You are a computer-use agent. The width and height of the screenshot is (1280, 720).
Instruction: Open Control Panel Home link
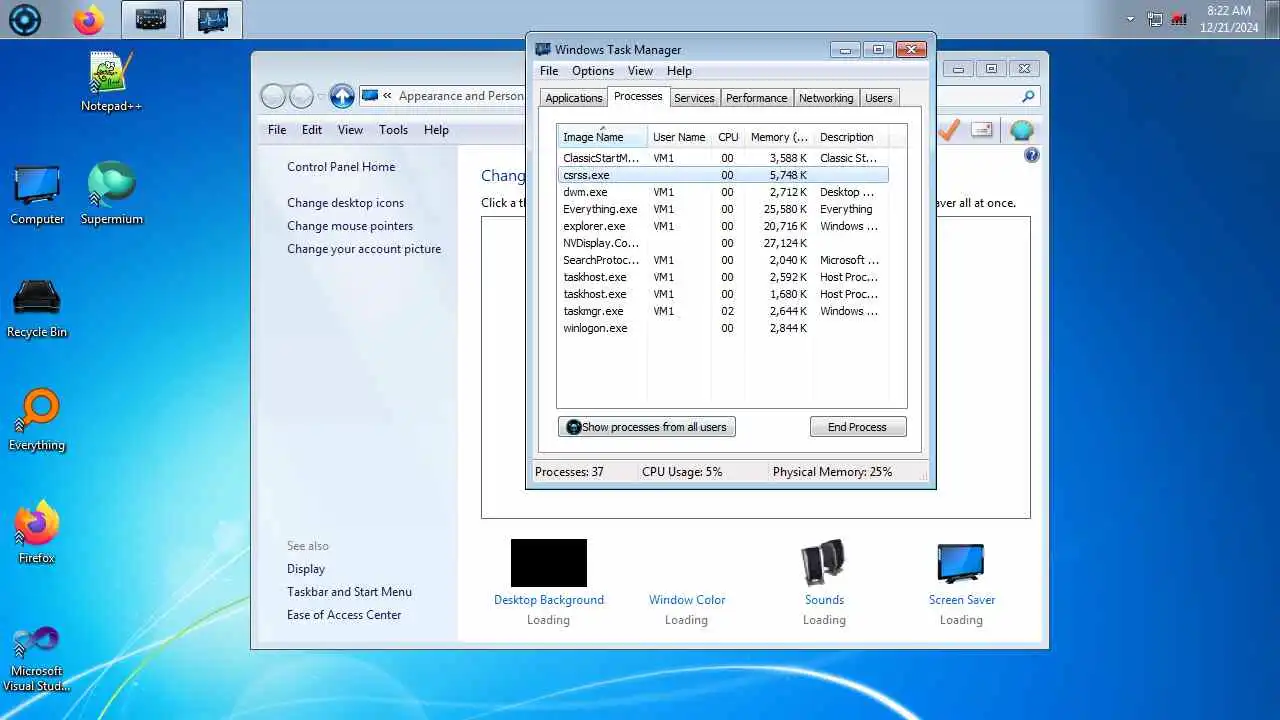[341, 167]
